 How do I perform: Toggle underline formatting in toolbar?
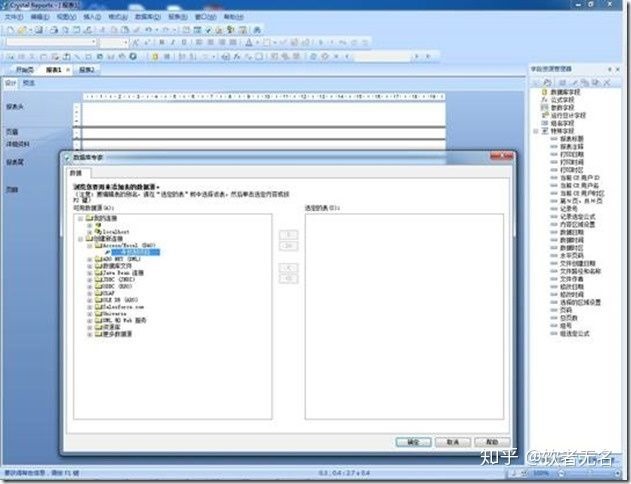coord(184,42)
